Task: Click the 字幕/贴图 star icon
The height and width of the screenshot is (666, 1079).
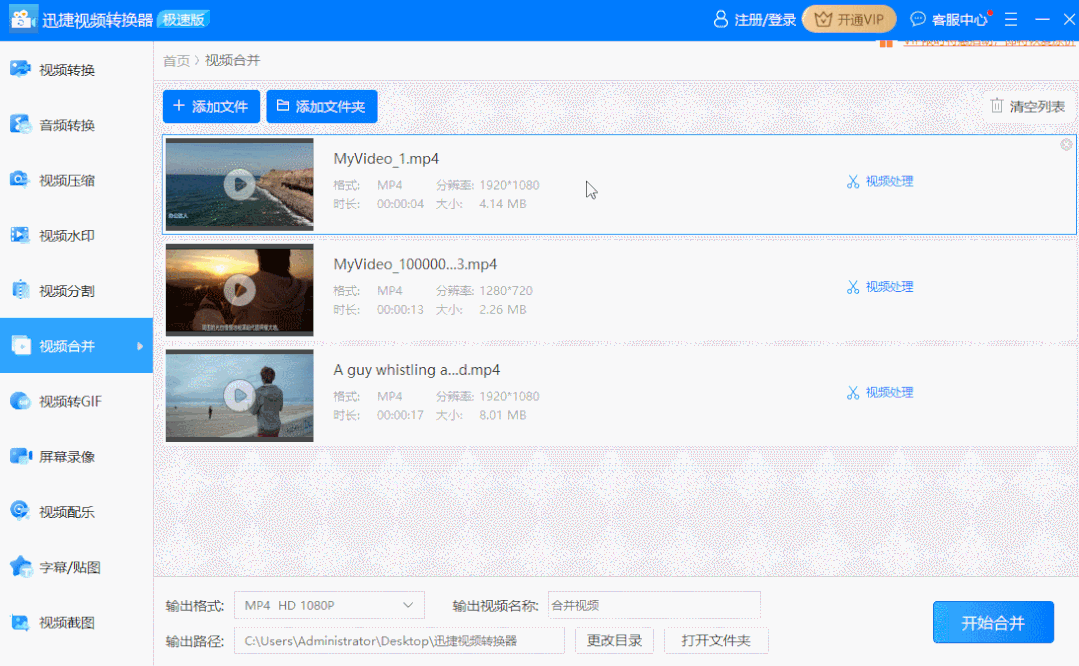Action: pos(21,566)
